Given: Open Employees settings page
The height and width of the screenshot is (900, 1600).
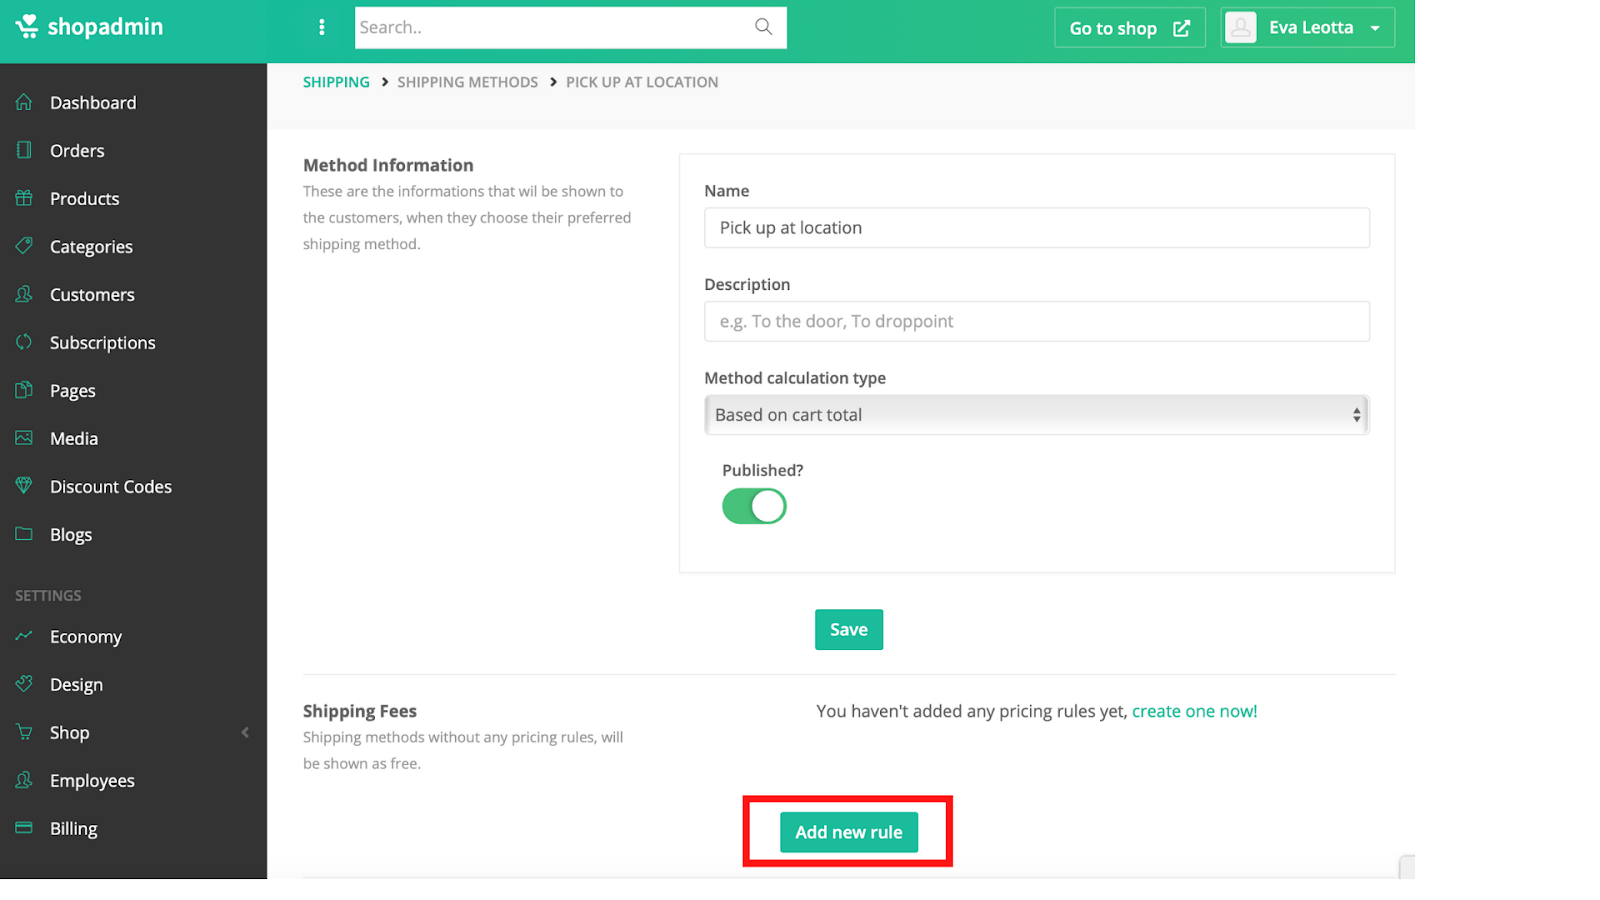Looking at the screenshot, I should tap(92, 781).
